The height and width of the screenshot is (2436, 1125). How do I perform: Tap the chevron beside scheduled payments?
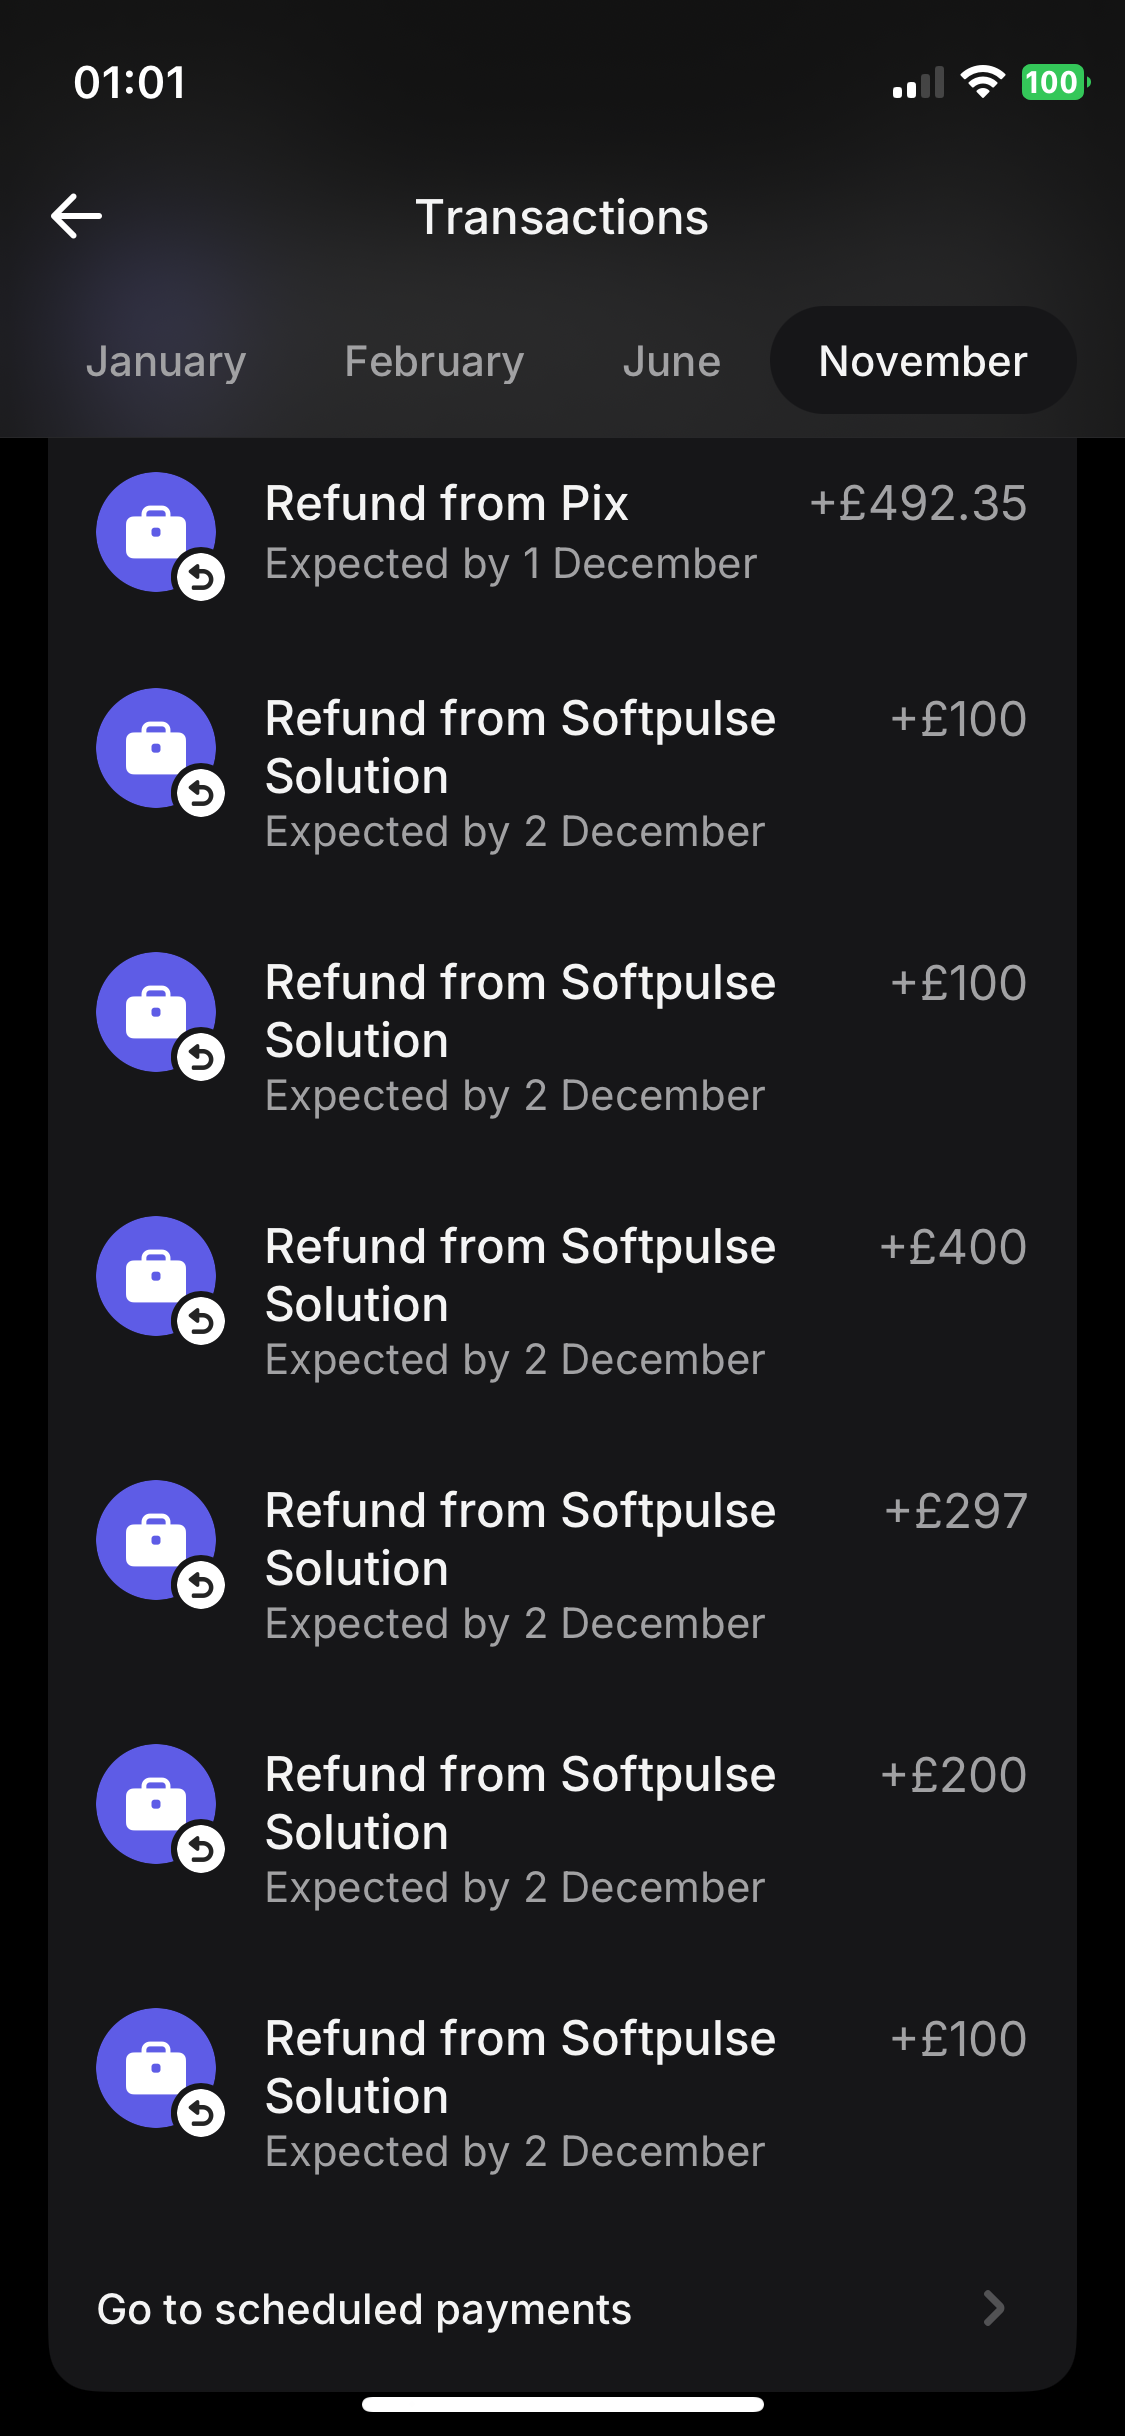[x=993, y=2308]
